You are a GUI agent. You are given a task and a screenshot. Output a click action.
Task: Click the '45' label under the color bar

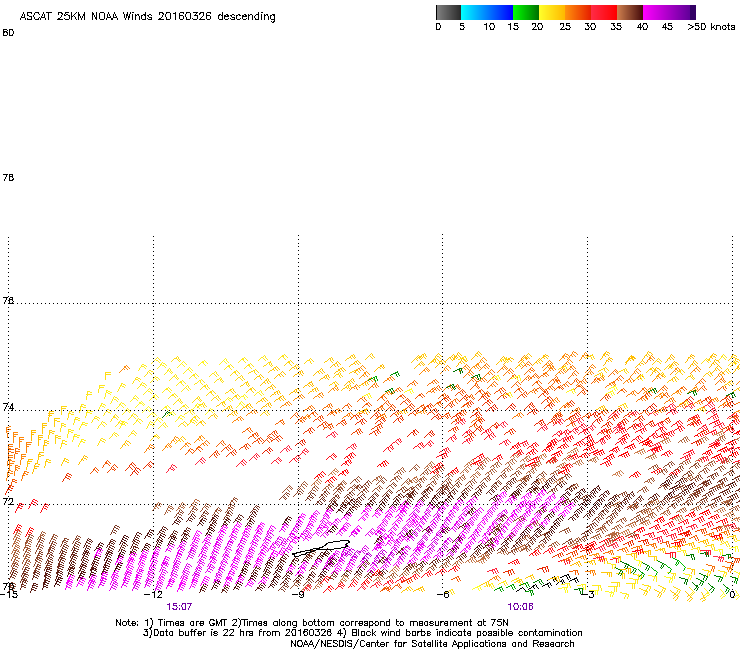(x=667, y=27)
